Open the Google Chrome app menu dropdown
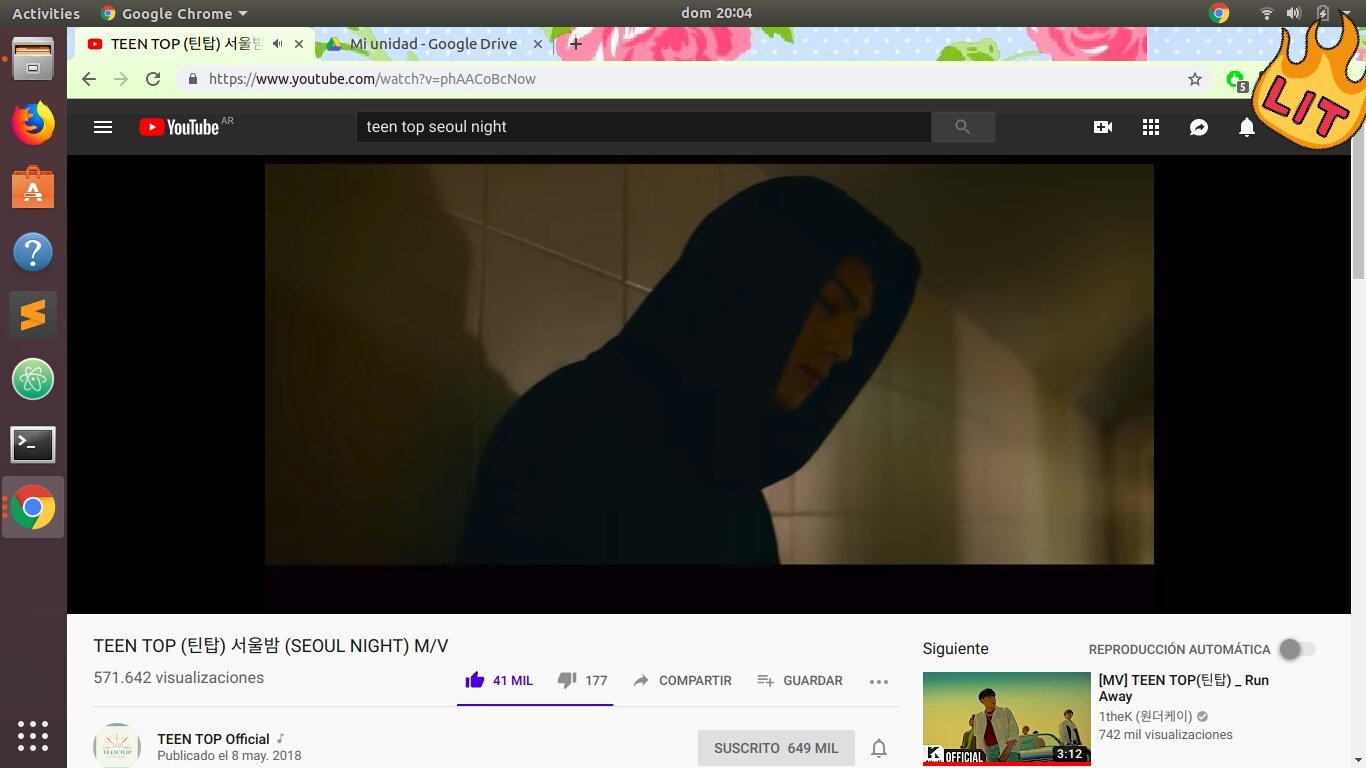1366x768 pixels. (x=174, y=13)
